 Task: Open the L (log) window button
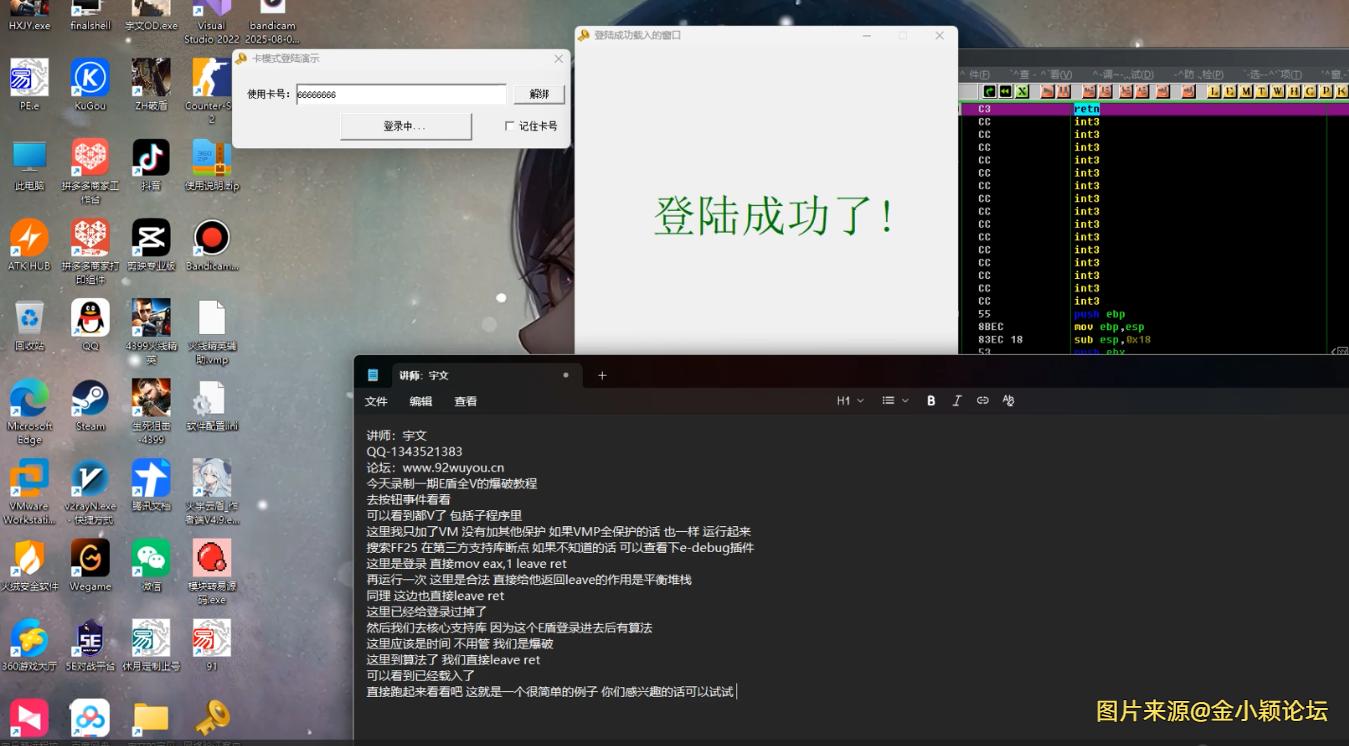(1214, 92)
